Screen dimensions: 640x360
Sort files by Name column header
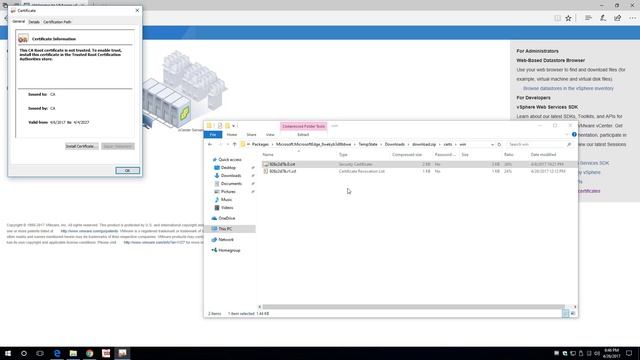pos(268,155)
